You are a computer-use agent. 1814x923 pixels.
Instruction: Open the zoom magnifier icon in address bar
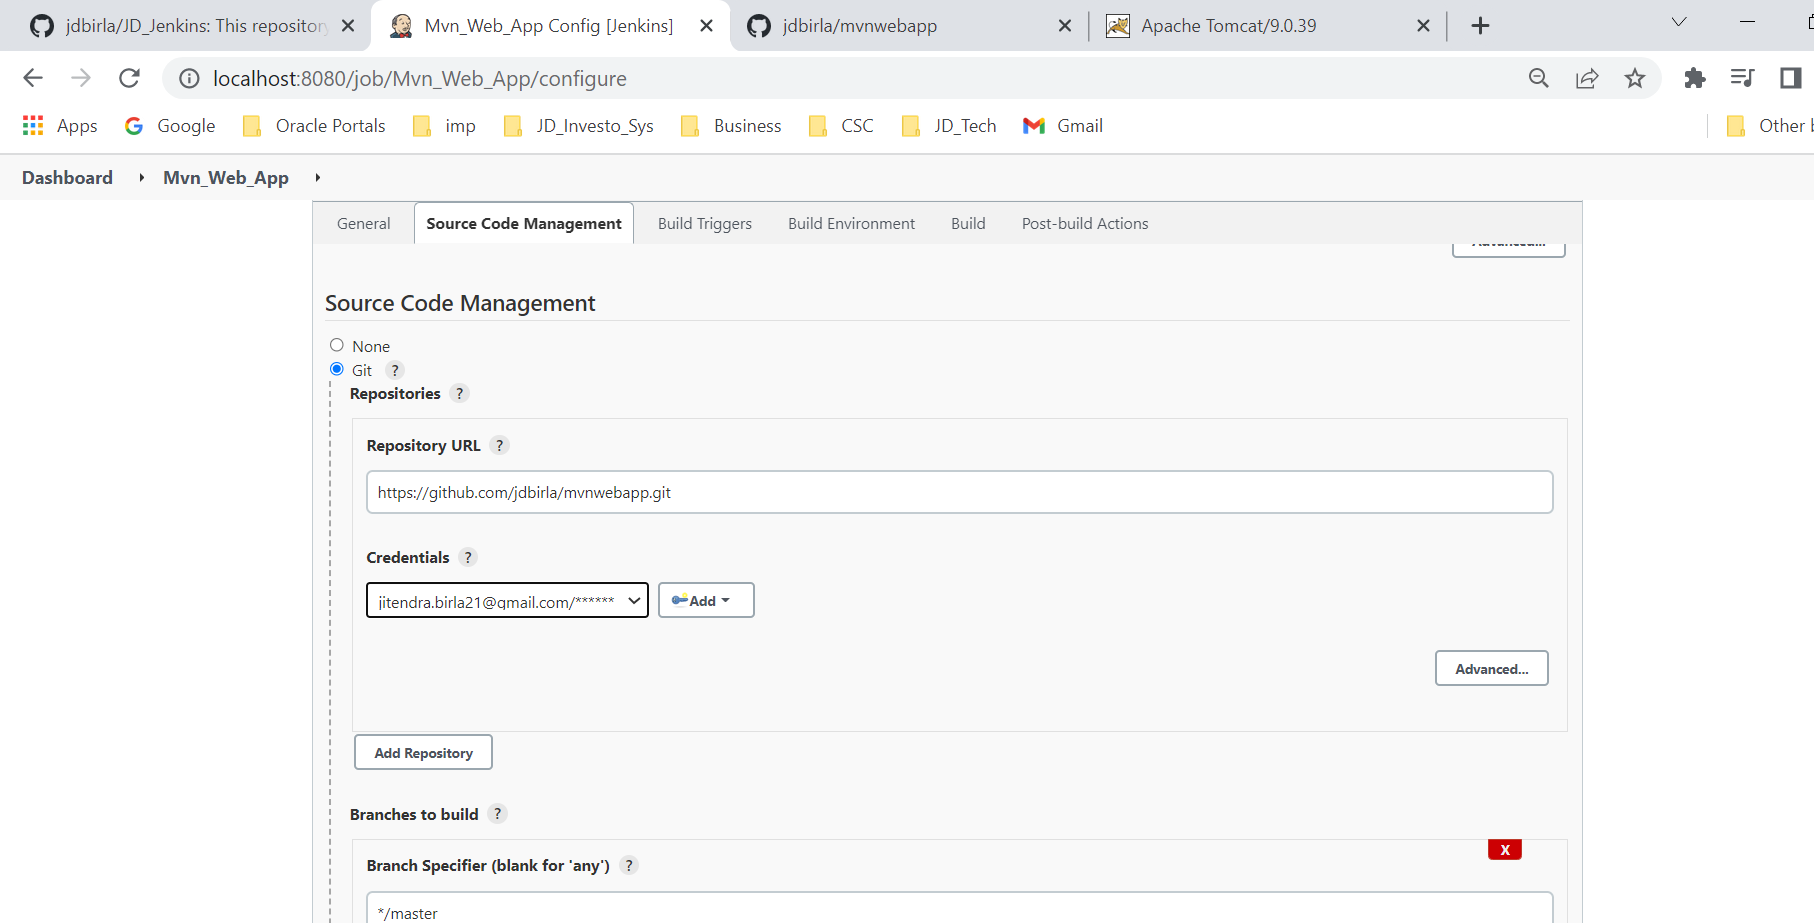1539,78
